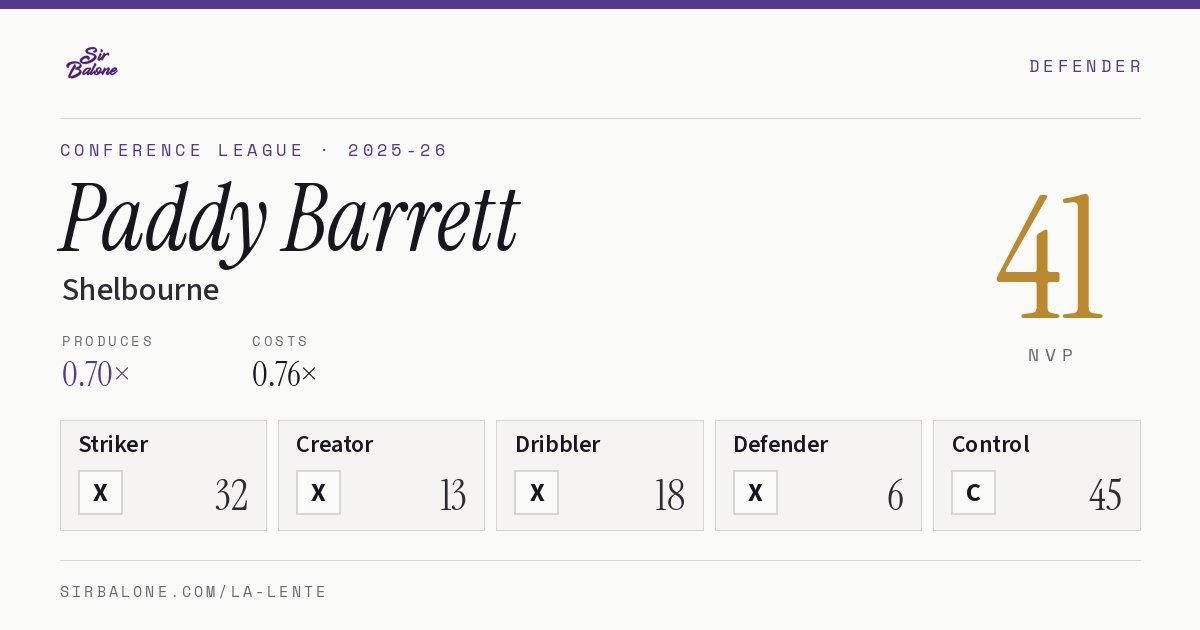Viewport: 1200px width, 630px height.
Task: Click the X grade badge for Creator
Action: click(x=318, y=492)
